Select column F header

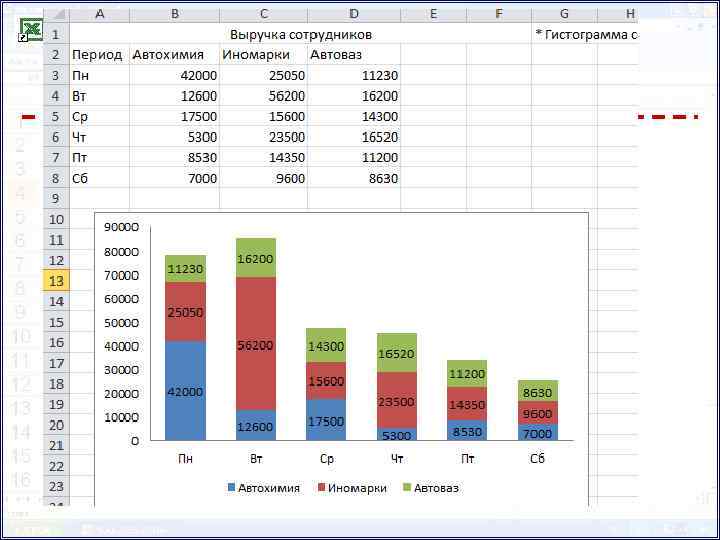pyautogui.click(x=499, y=15)
